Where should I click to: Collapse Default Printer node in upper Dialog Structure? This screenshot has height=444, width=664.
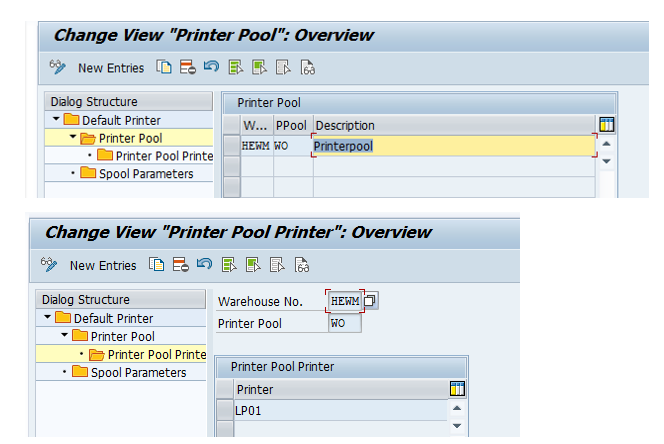pyautogui.click(x=56, y=119)
